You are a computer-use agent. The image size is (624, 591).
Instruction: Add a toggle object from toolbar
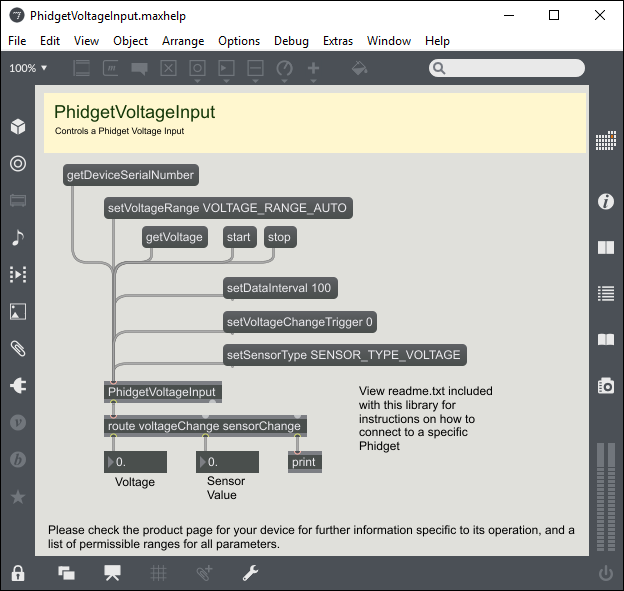pos(168,68)
